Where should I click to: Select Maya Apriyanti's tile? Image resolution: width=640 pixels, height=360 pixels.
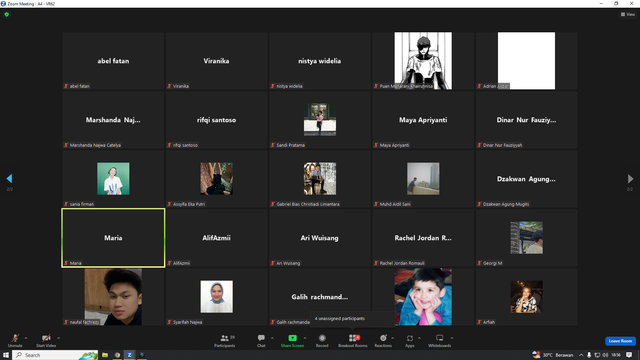click(x=423, y=120)
